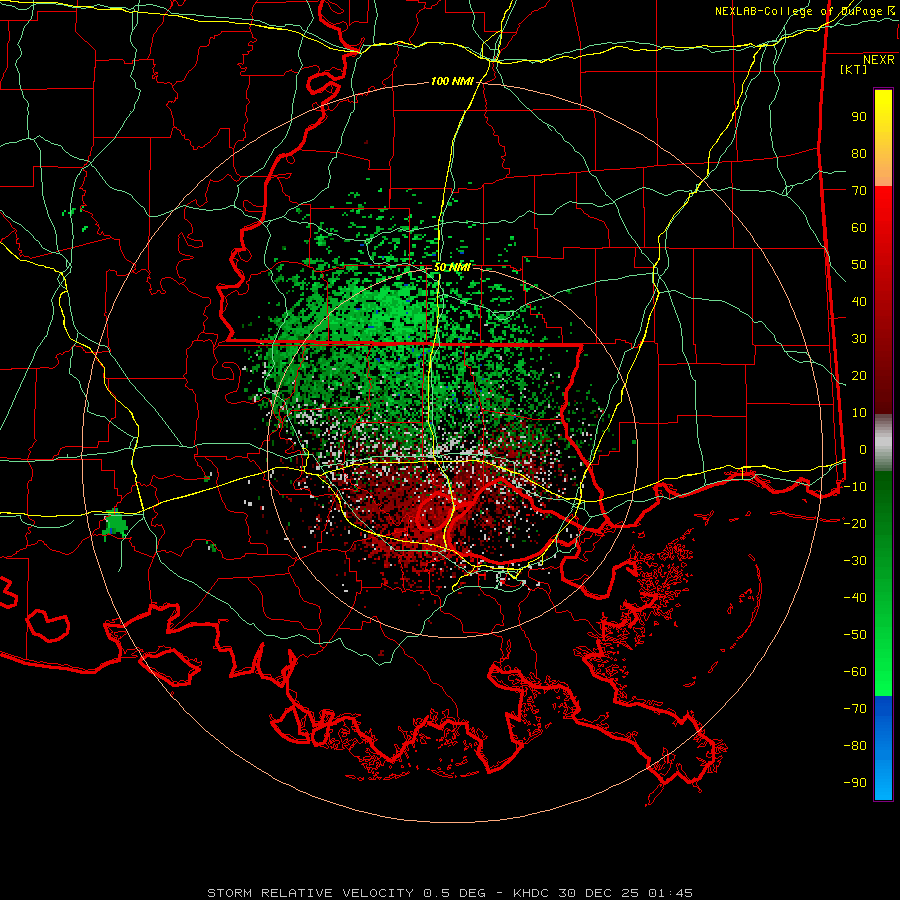The width and height of the screenshot is (900, 900).
Task: Click the -40 knot scale value
Action: [855, 598]
